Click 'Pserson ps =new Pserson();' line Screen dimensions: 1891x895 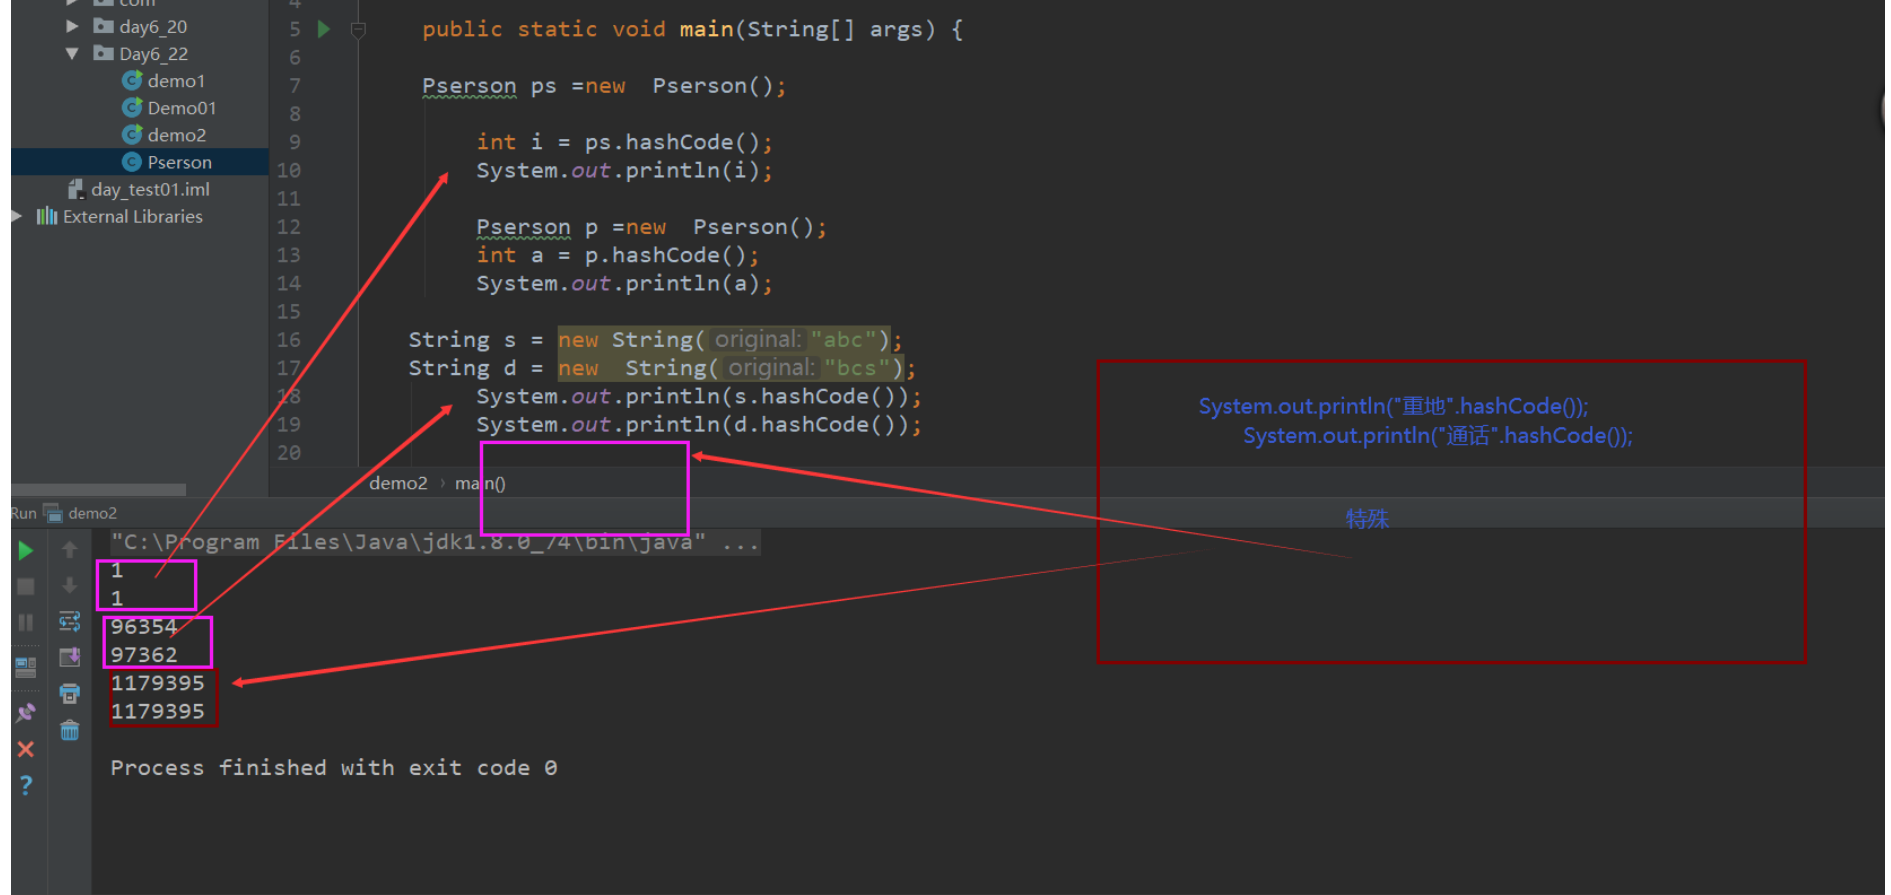(x=604, y=86)
